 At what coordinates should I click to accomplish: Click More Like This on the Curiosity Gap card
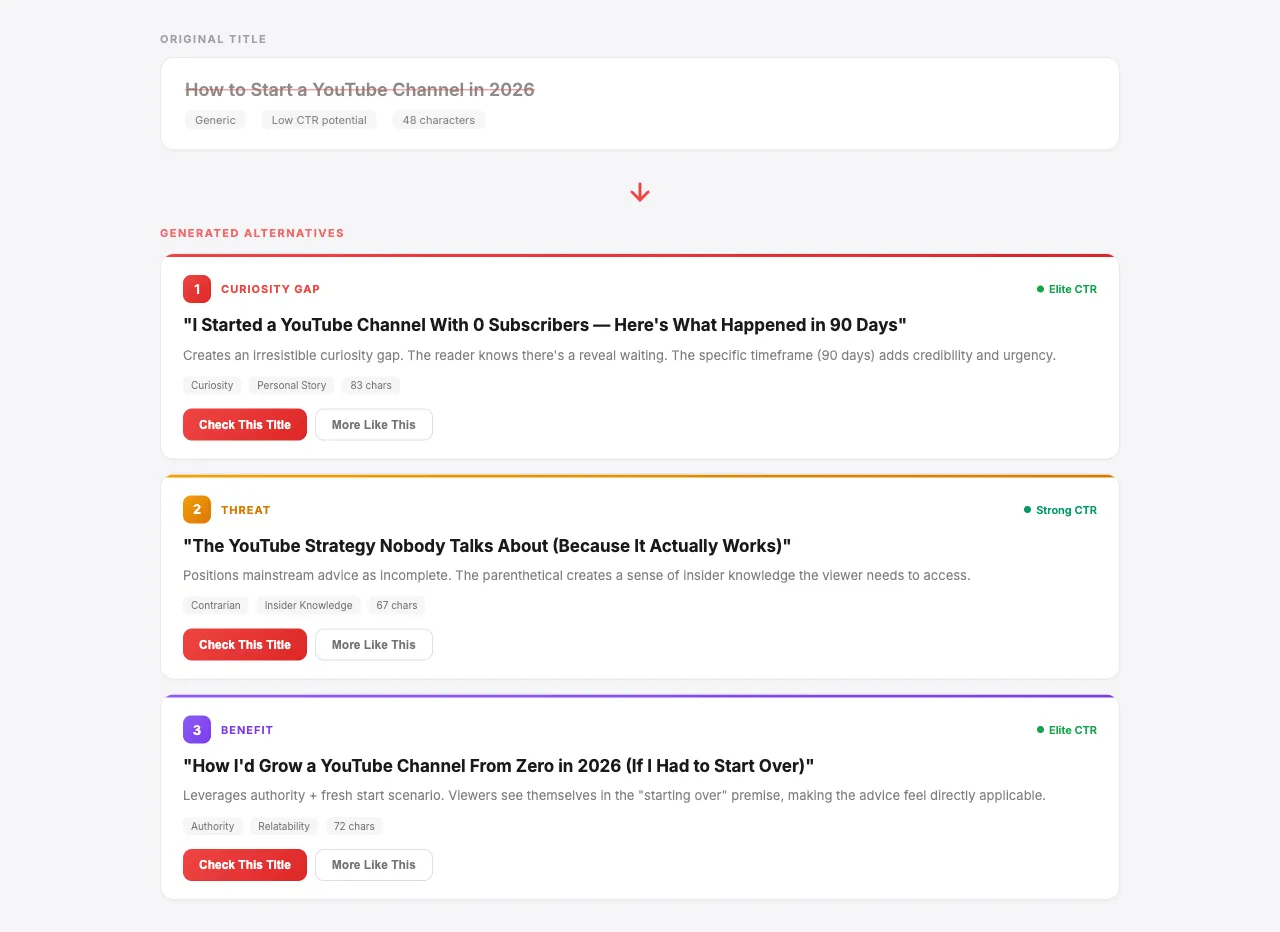coord(373,424)
